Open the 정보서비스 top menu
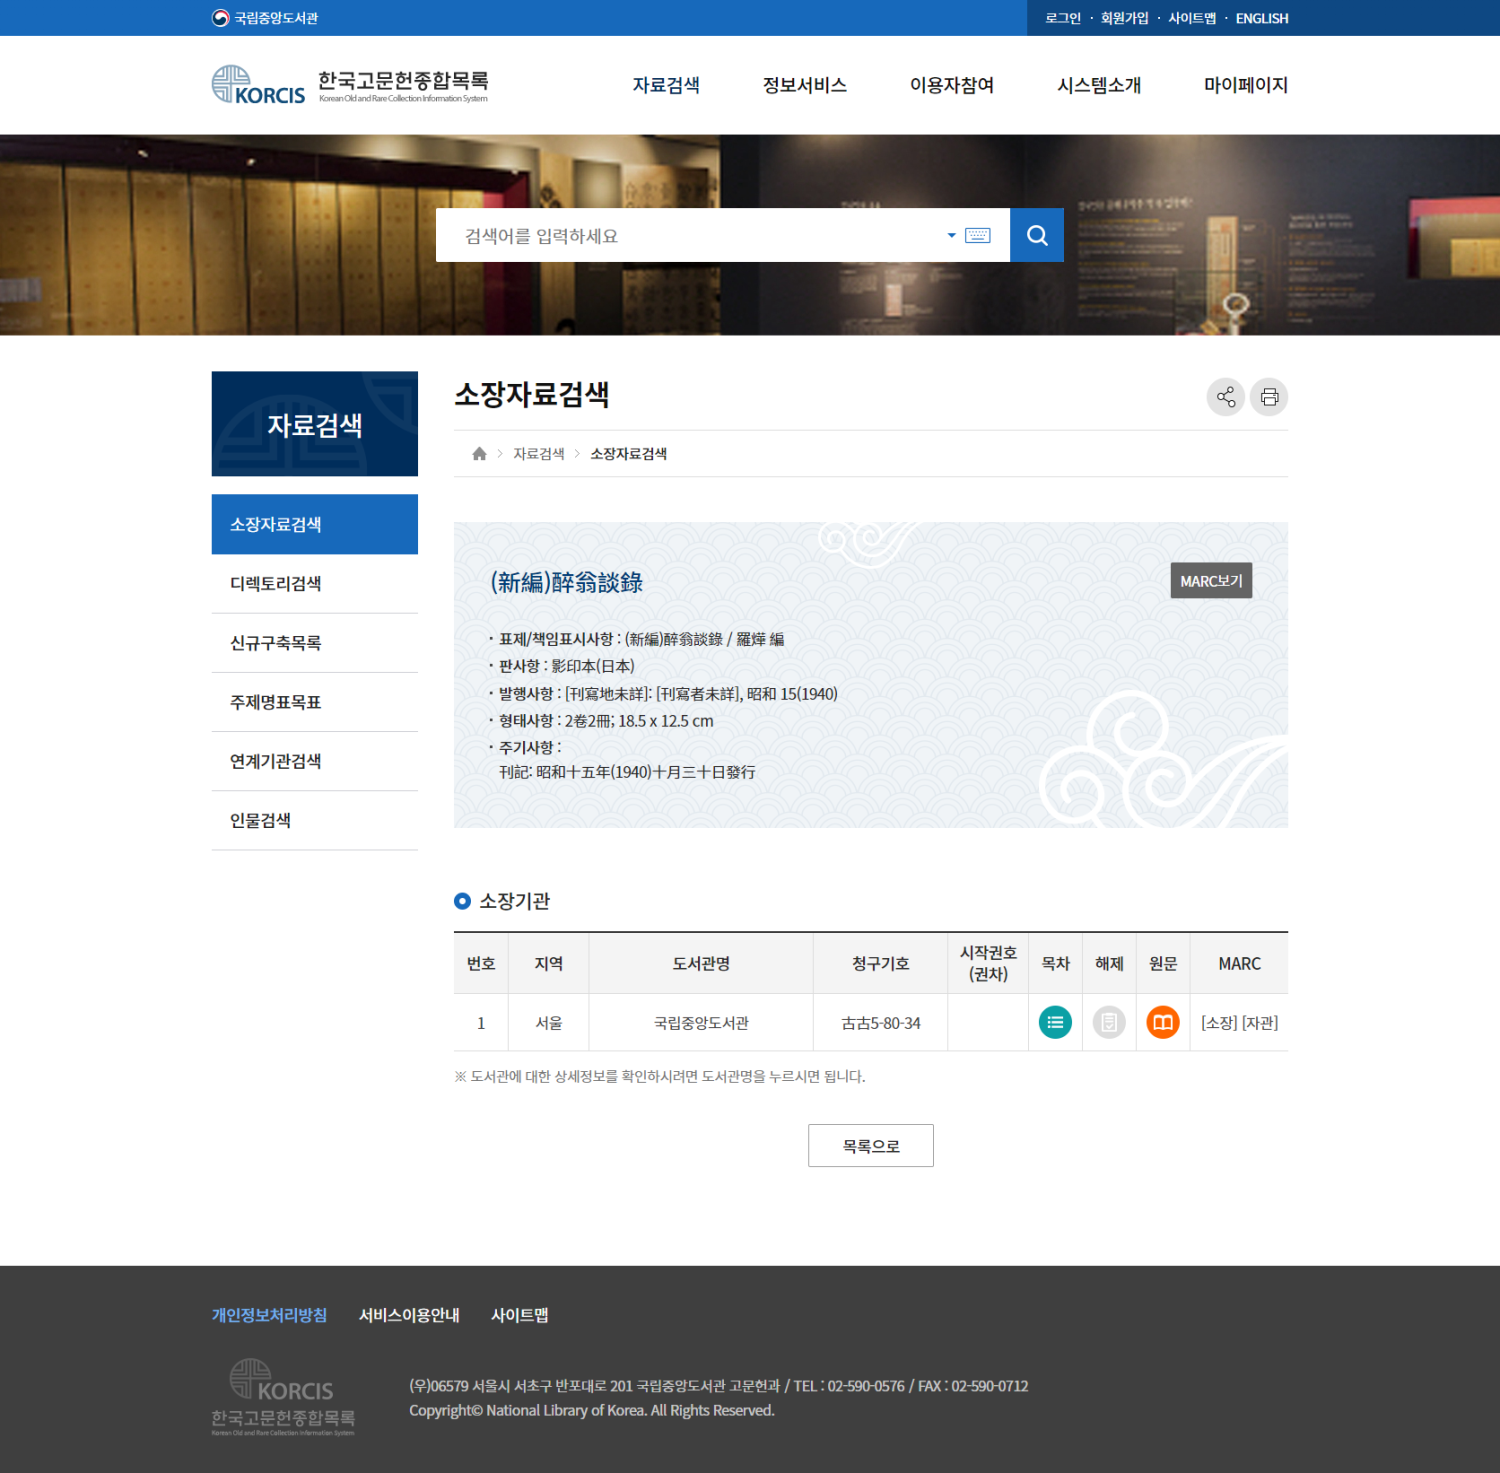The width and height of the screenshot is (1500, 1473). point(805,85)
